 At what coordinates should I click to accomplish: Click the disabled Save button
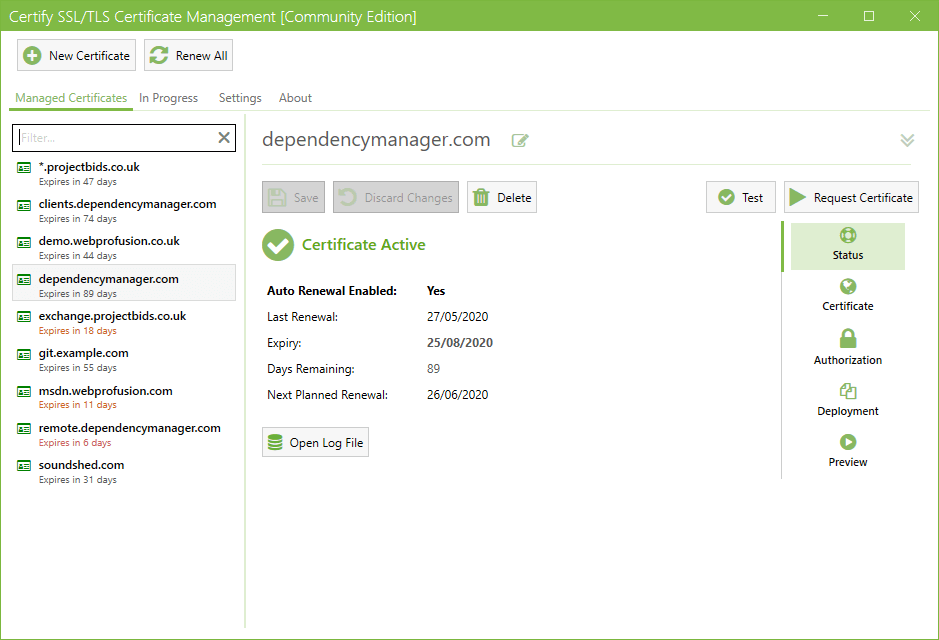(293, 197)
